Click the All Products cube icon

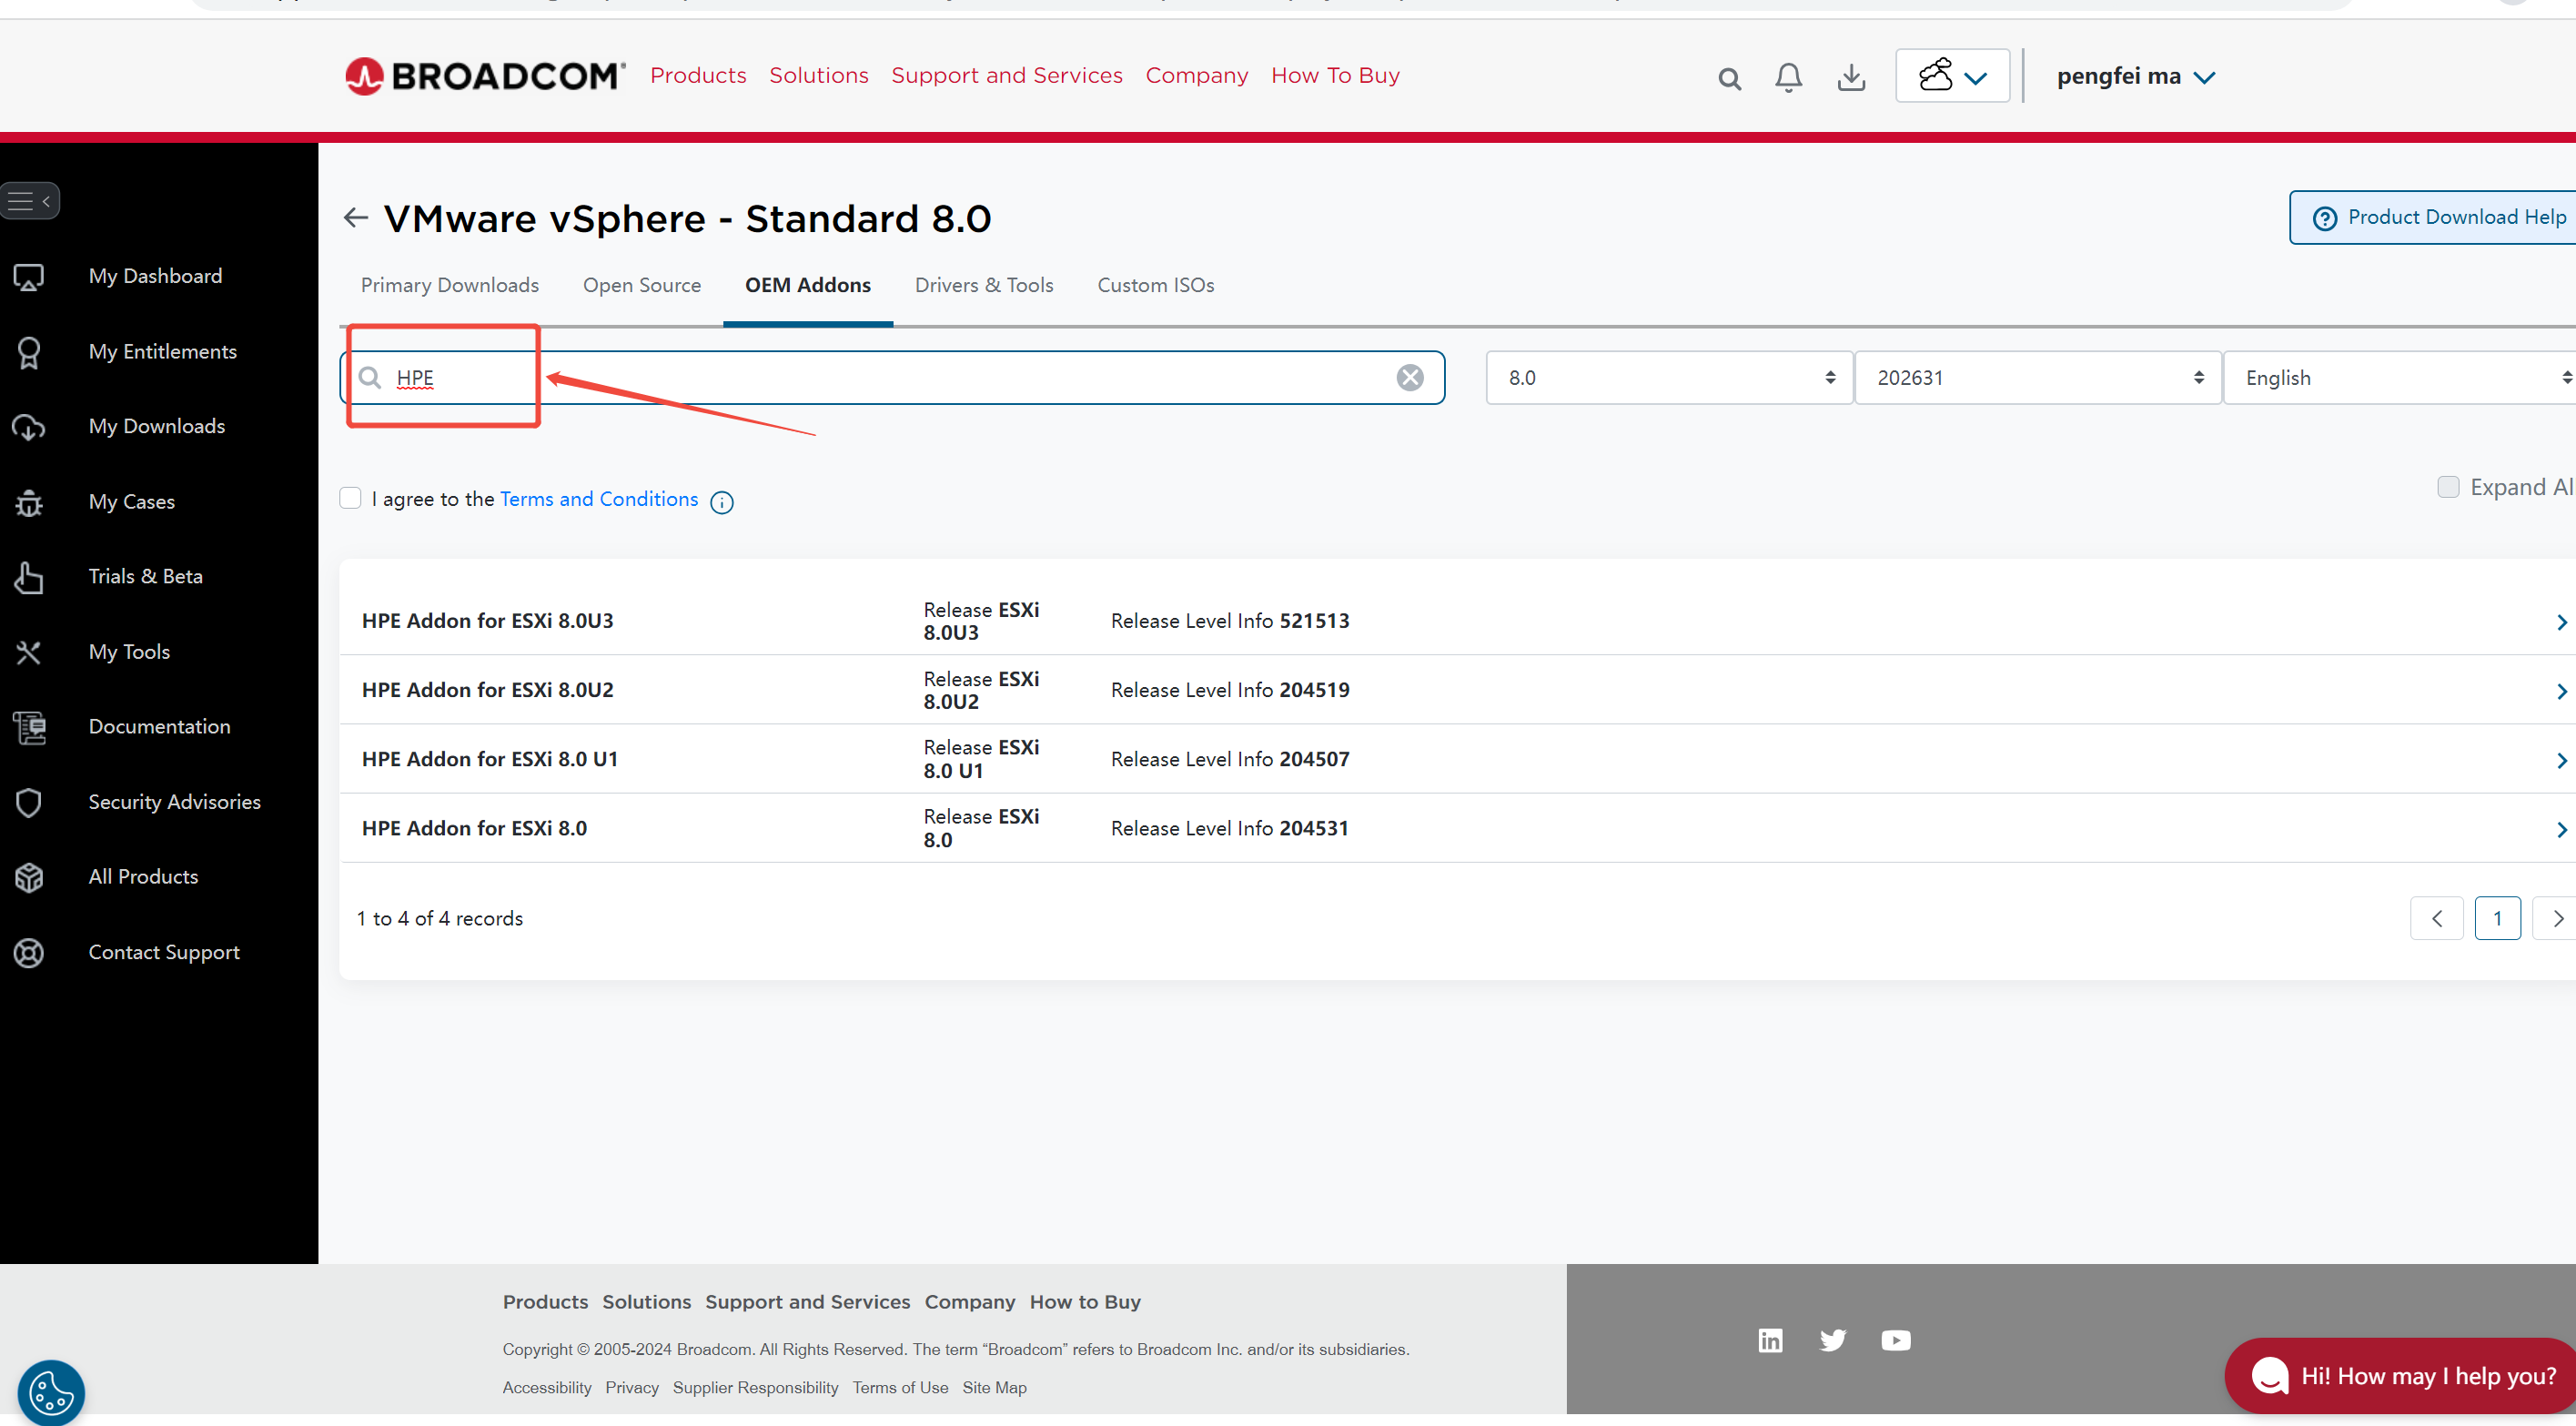point(28,877)
